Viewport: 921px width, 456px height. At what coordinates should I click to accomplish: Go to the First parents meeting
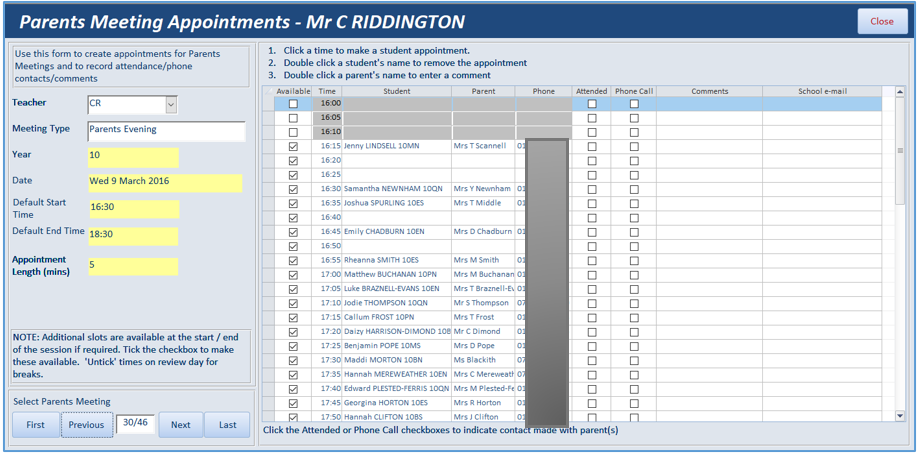(35, 425)
